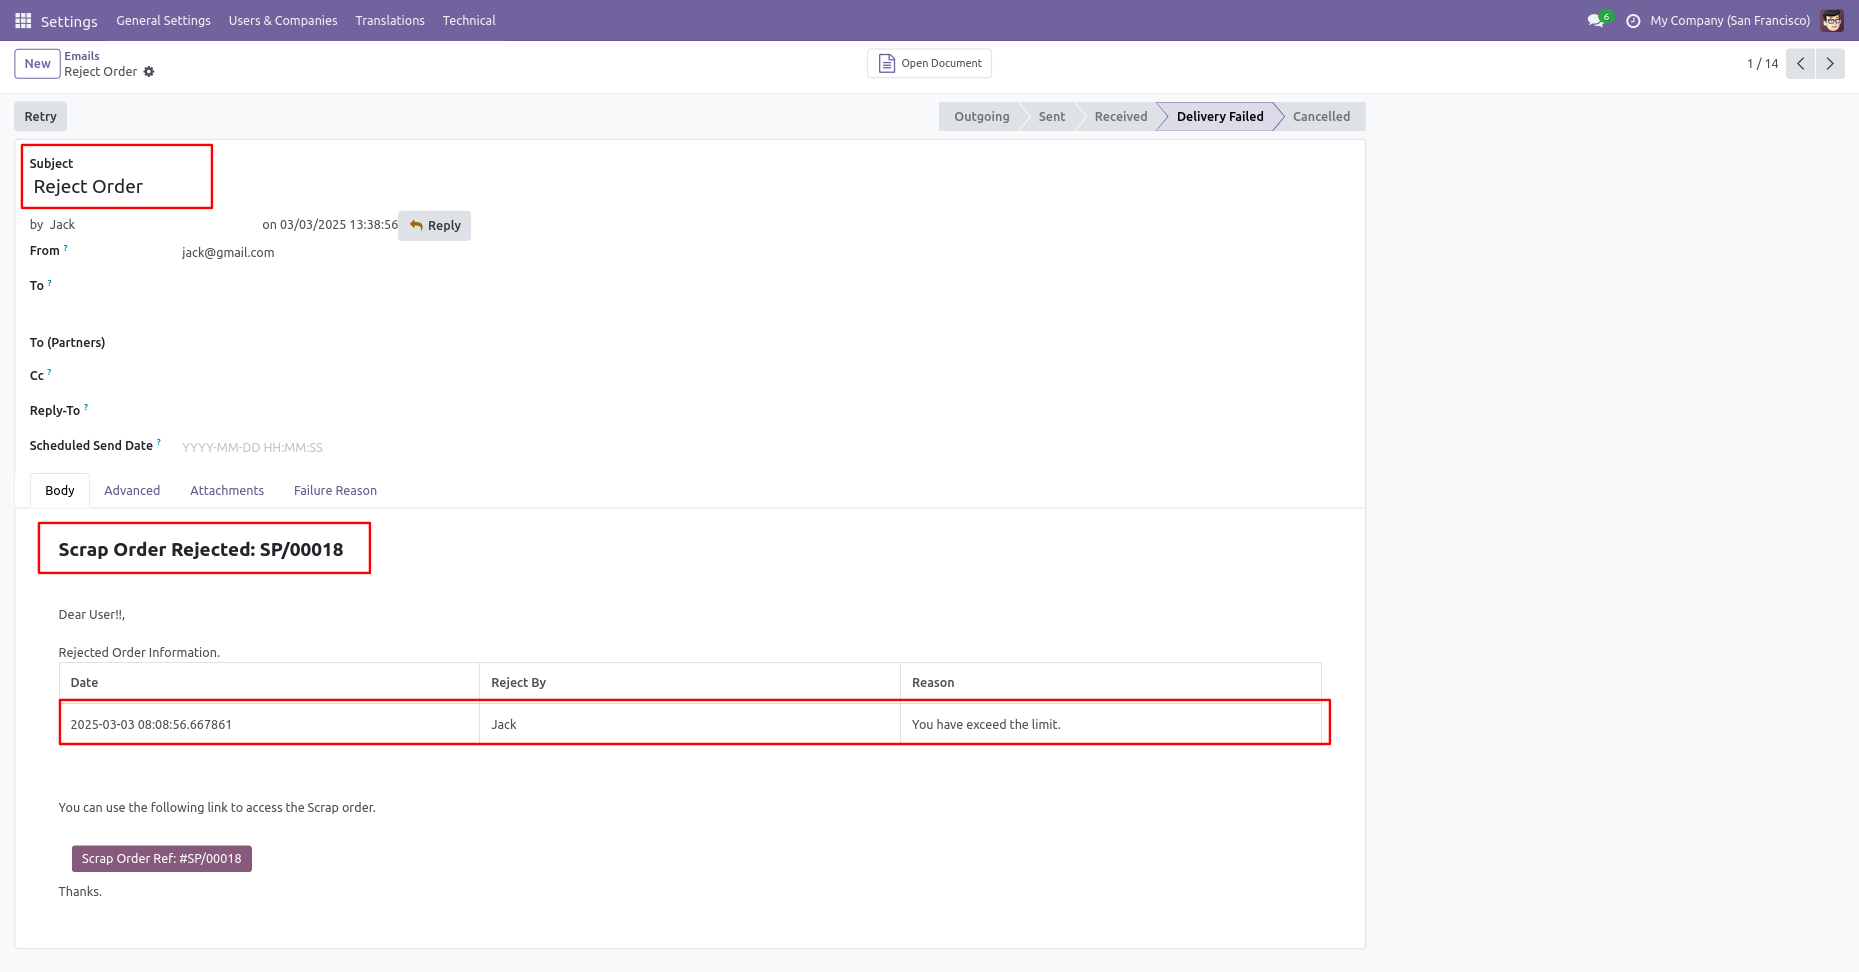Click the user avatar in top bar
This screenshot has width=1859, height=972.
point(1832,21)
